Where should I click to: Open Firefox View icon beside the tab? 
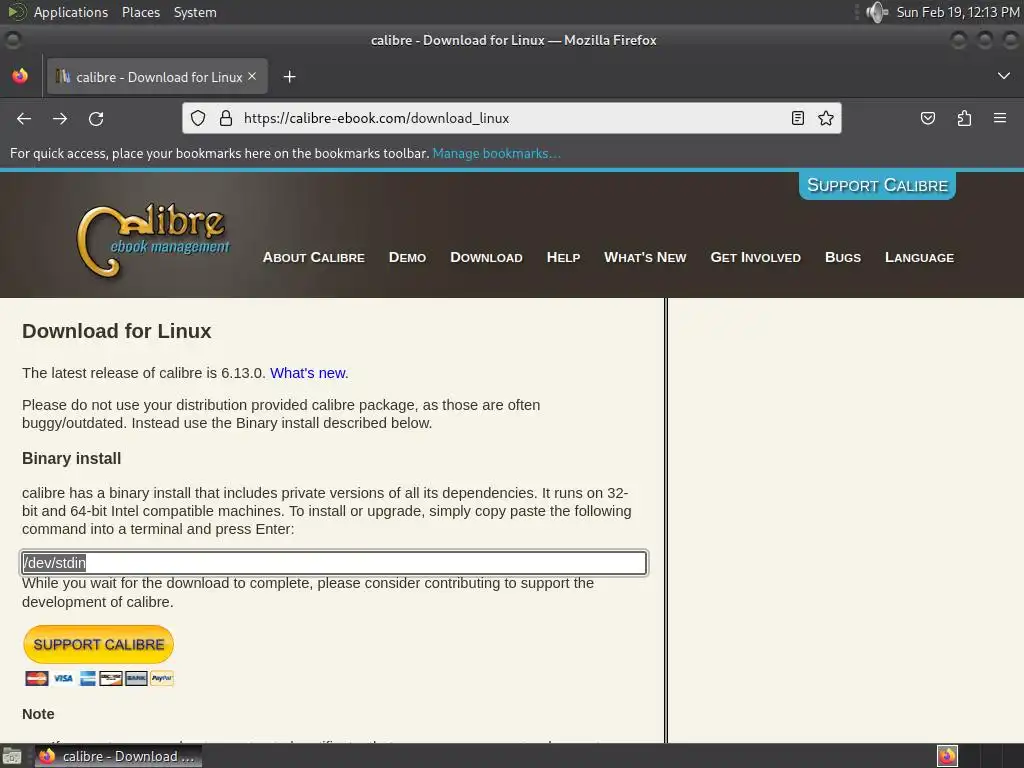click(20, 76)
